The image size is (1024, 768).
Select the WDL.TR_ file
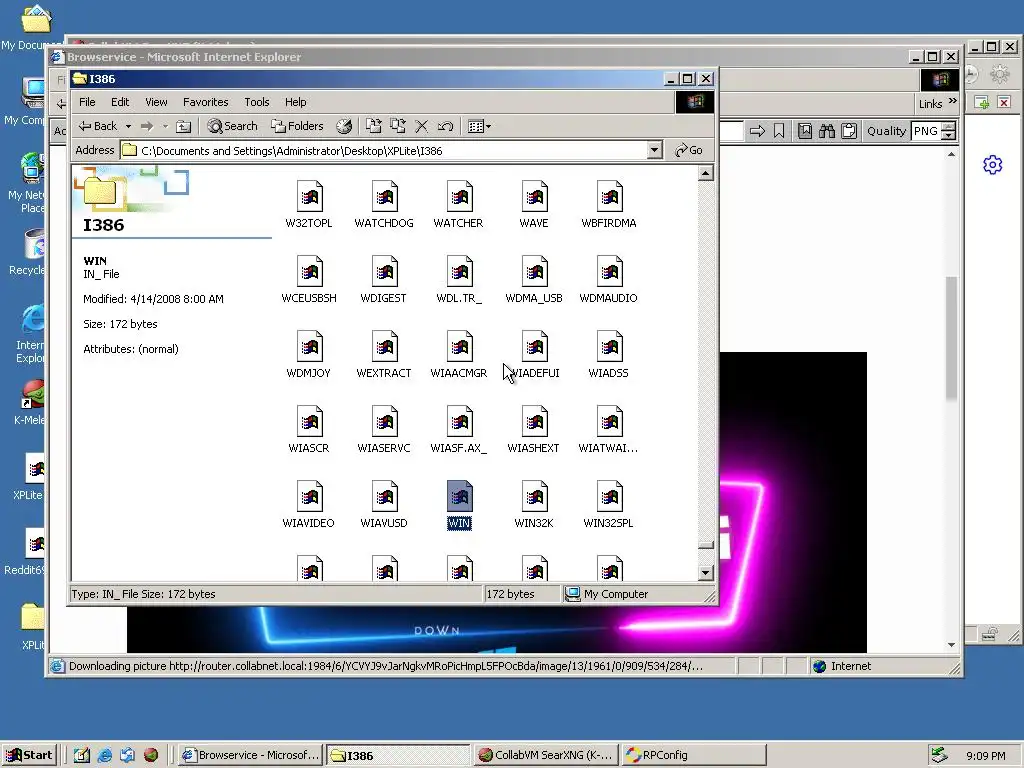click(459, 280)
